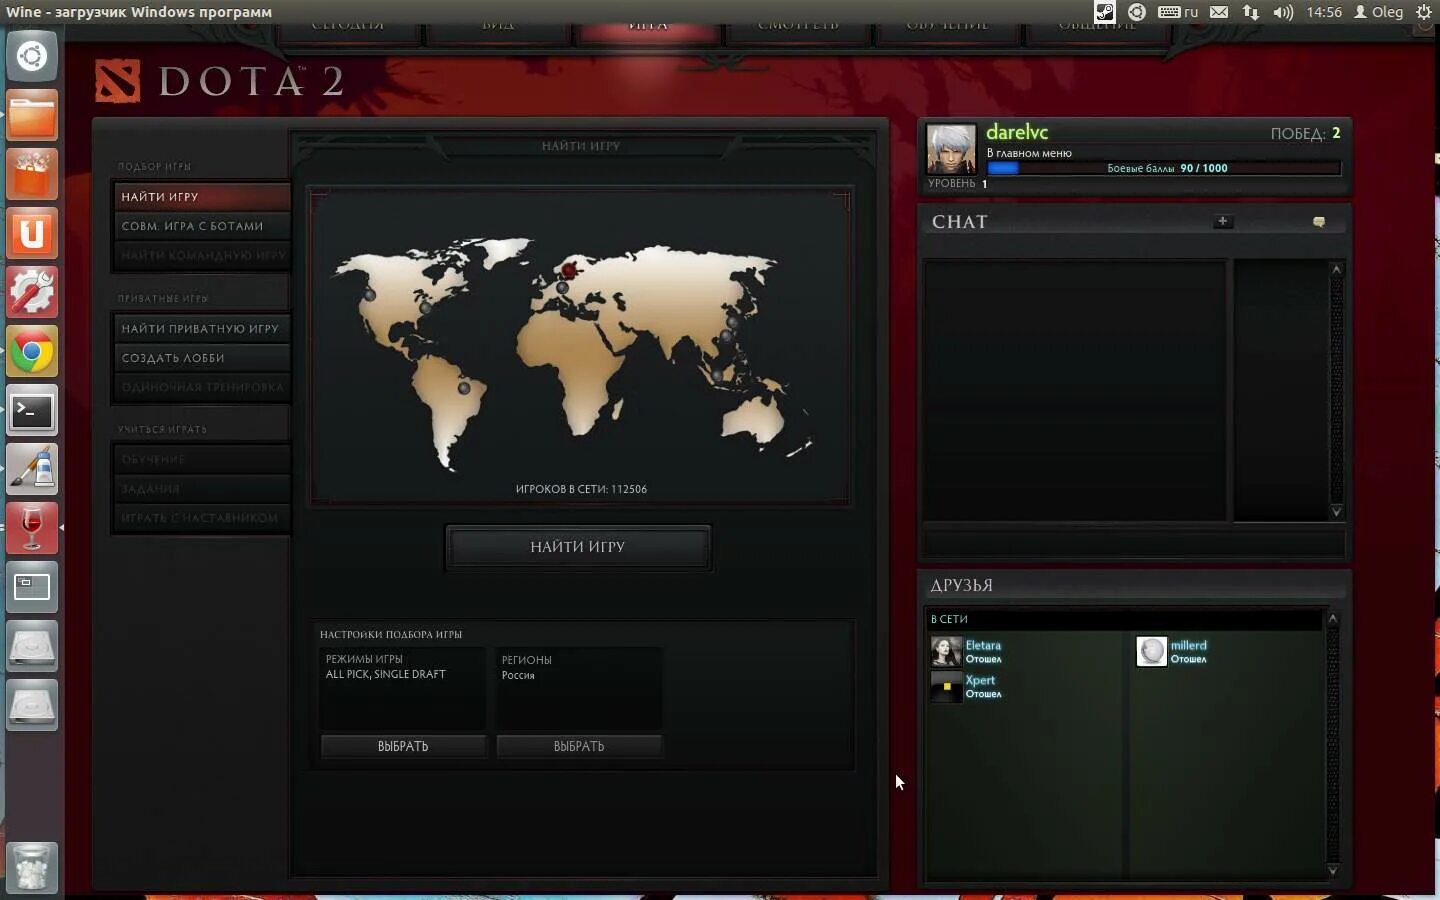This screenshot has height=900, width=1440.
Task: Click chat scrollbar up arrow
Action: point(1336,269)
